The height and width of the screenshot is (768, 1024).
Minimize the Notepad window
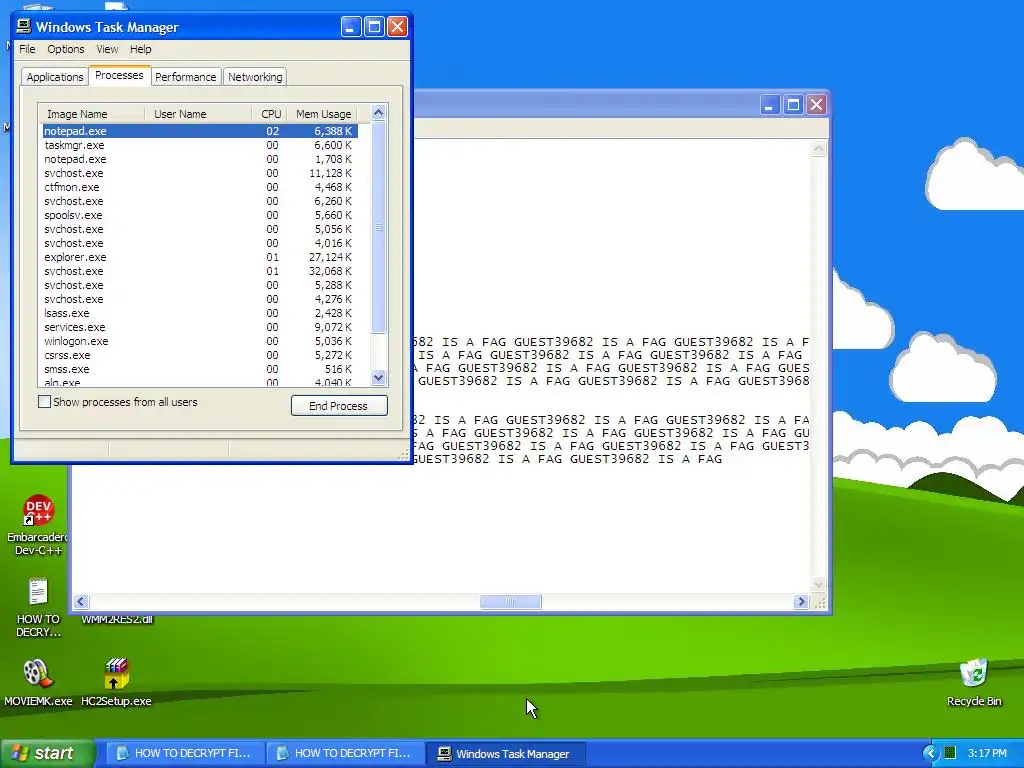pyautogui.click(x=770, y=104)
